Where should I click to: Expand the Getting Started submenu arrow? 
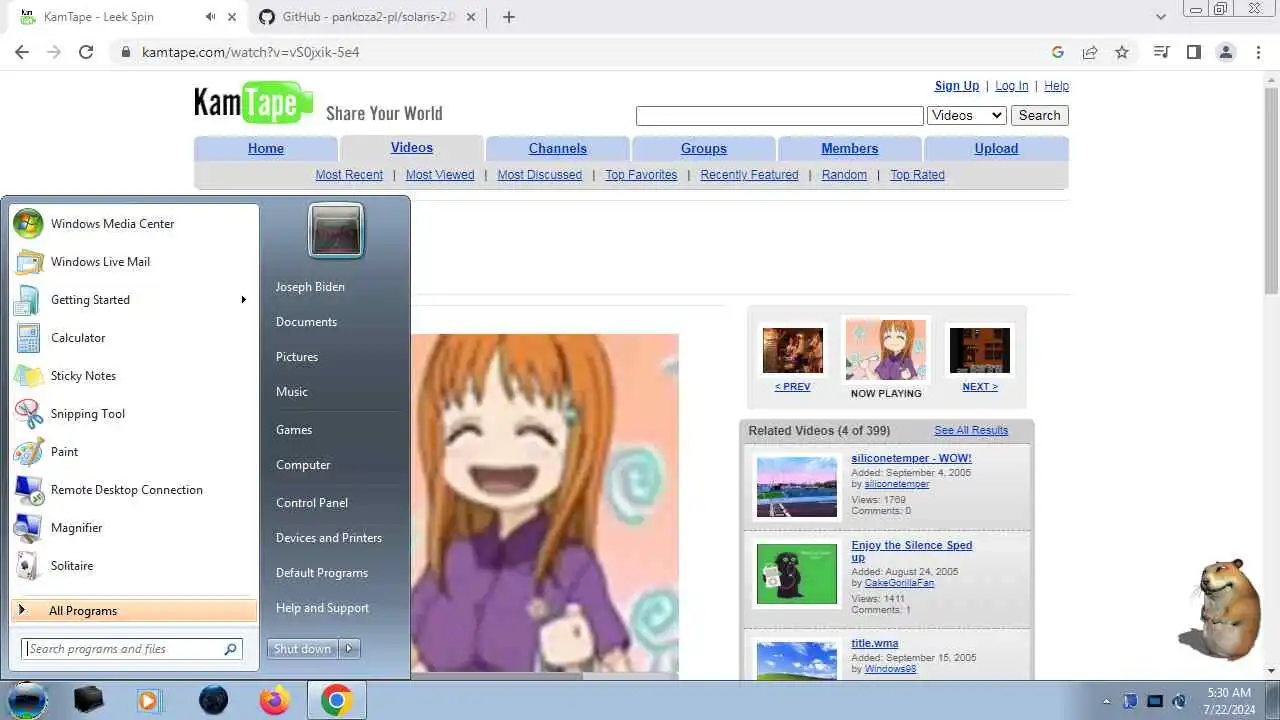243,300
